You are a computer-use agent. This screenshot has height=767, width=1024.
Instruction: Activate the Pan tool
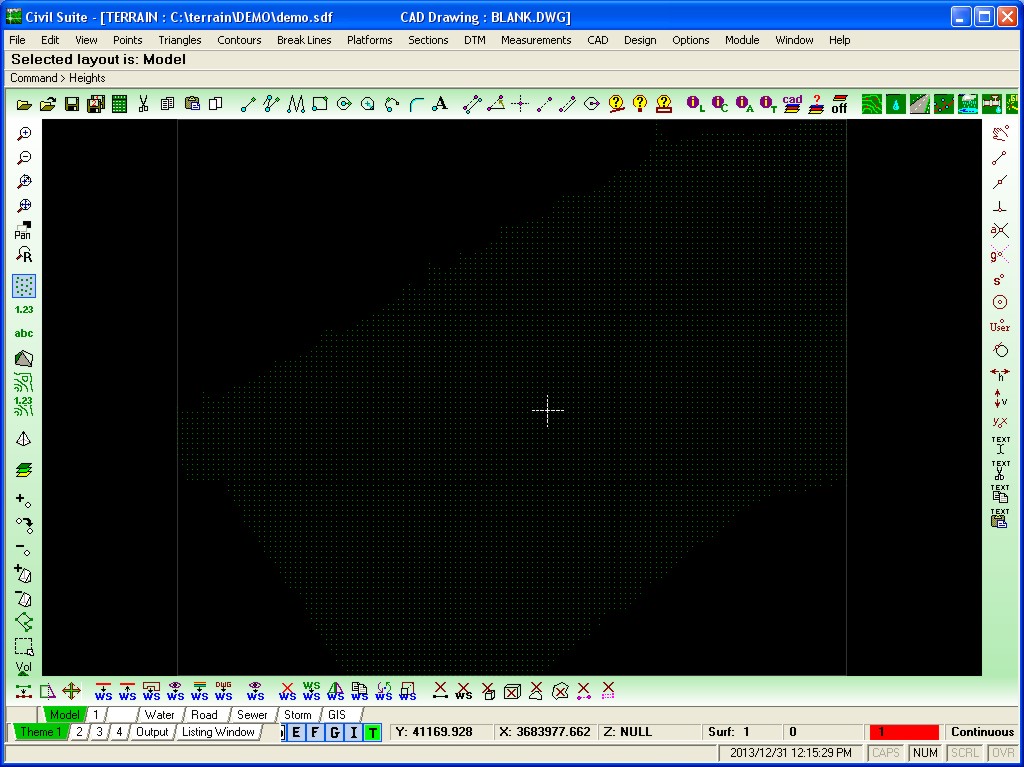(23, 231)
